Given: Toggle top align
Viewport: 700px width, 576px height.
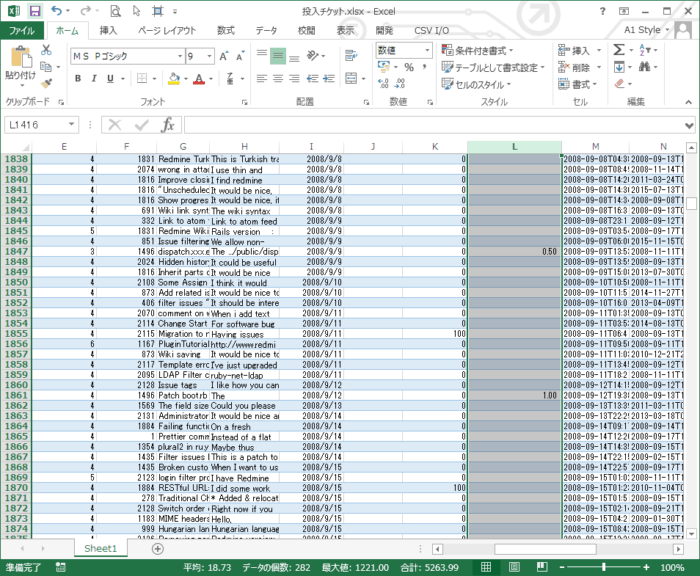Looking at the screenshot, I should (x=262, y=55).
